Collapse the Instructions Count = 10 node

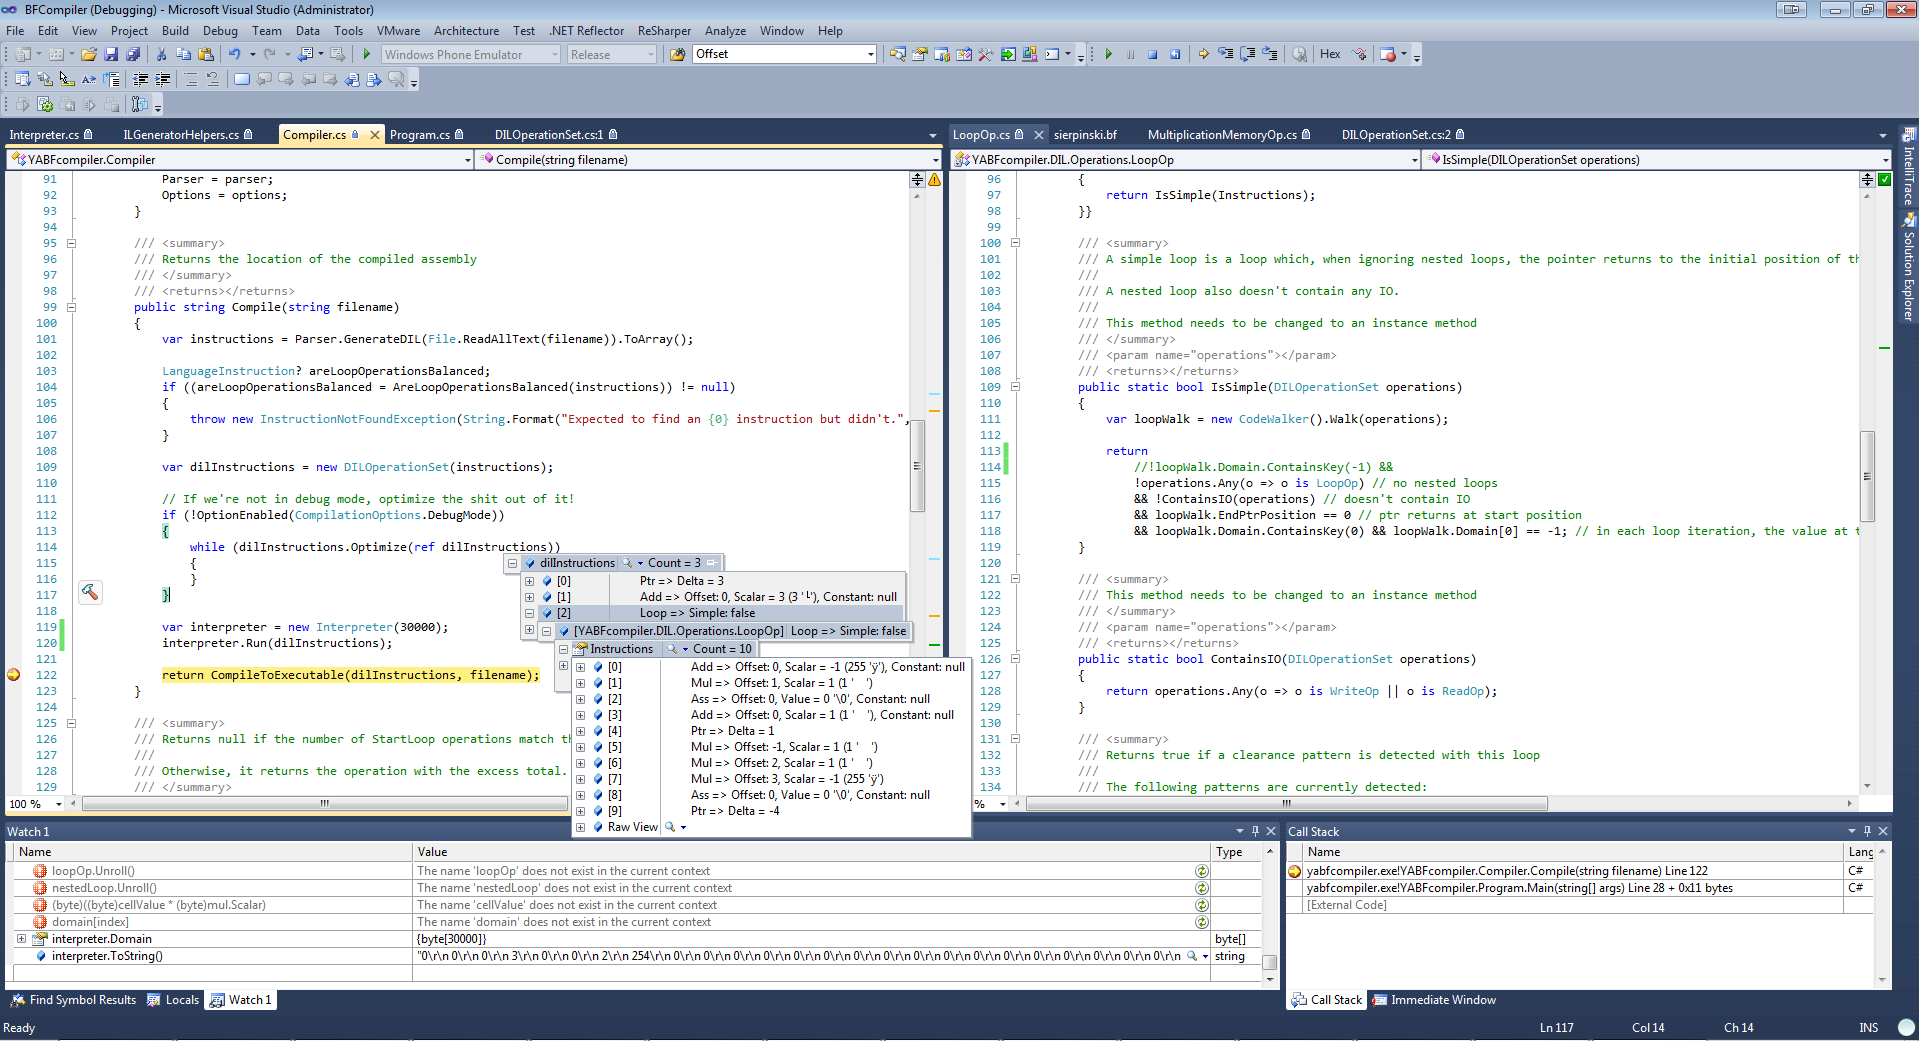564,649
